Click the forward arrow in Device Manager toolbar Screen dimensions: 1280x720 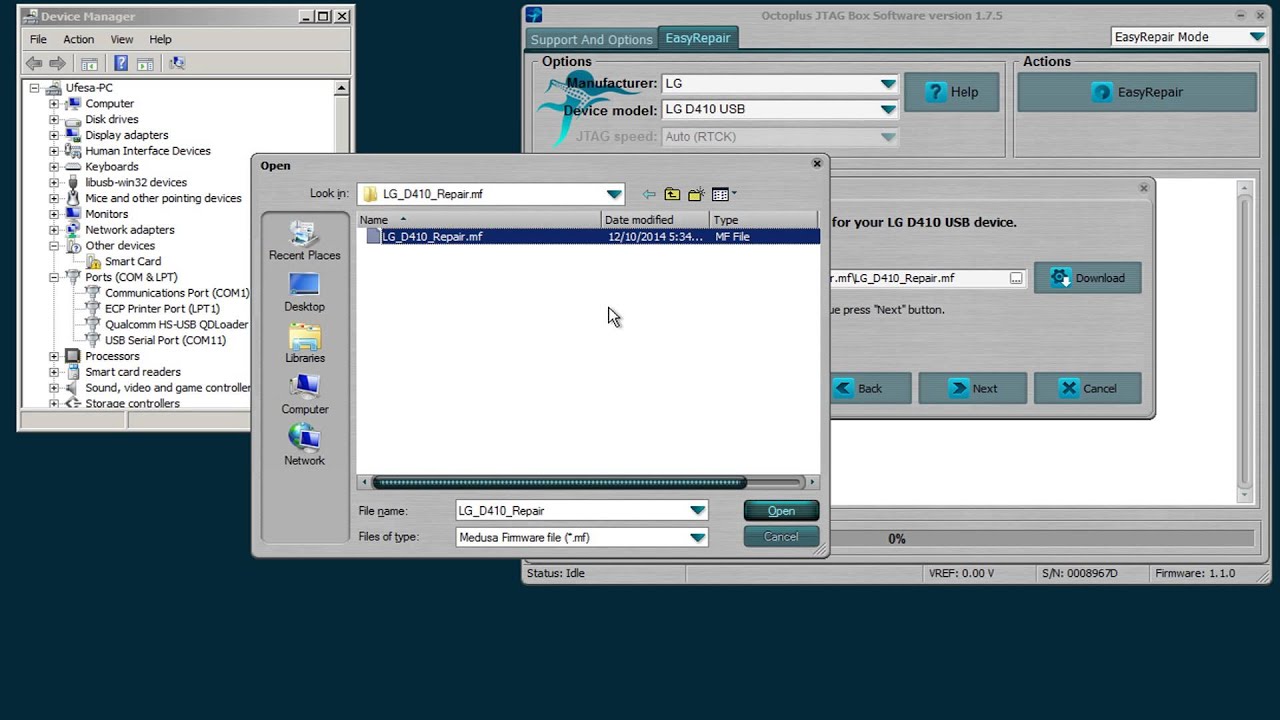(57, 63)
